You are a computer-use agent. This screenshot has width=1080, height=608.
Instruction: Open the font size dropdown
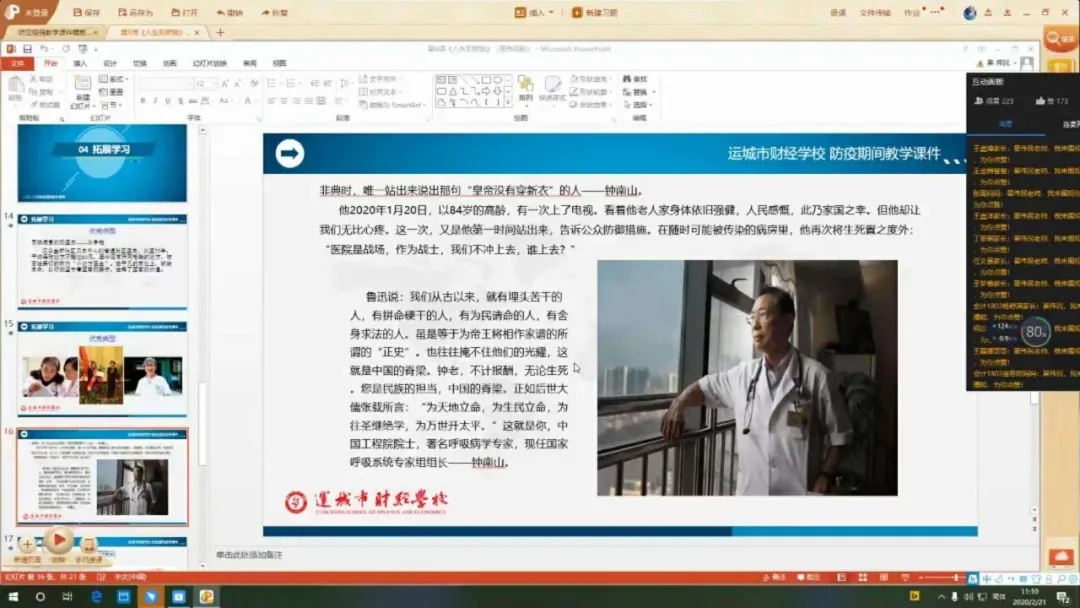213,84
